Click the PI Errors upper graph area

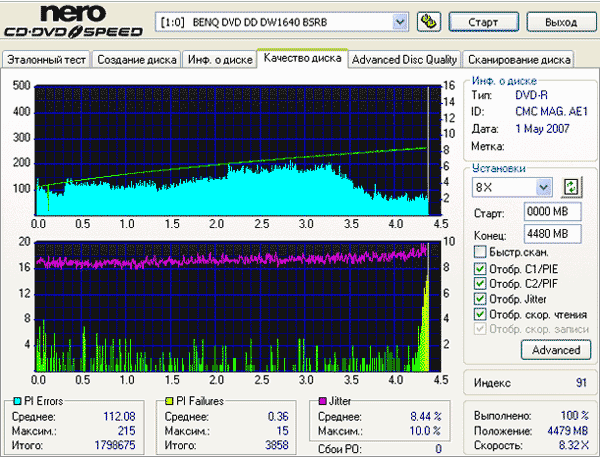pos(238,150)
